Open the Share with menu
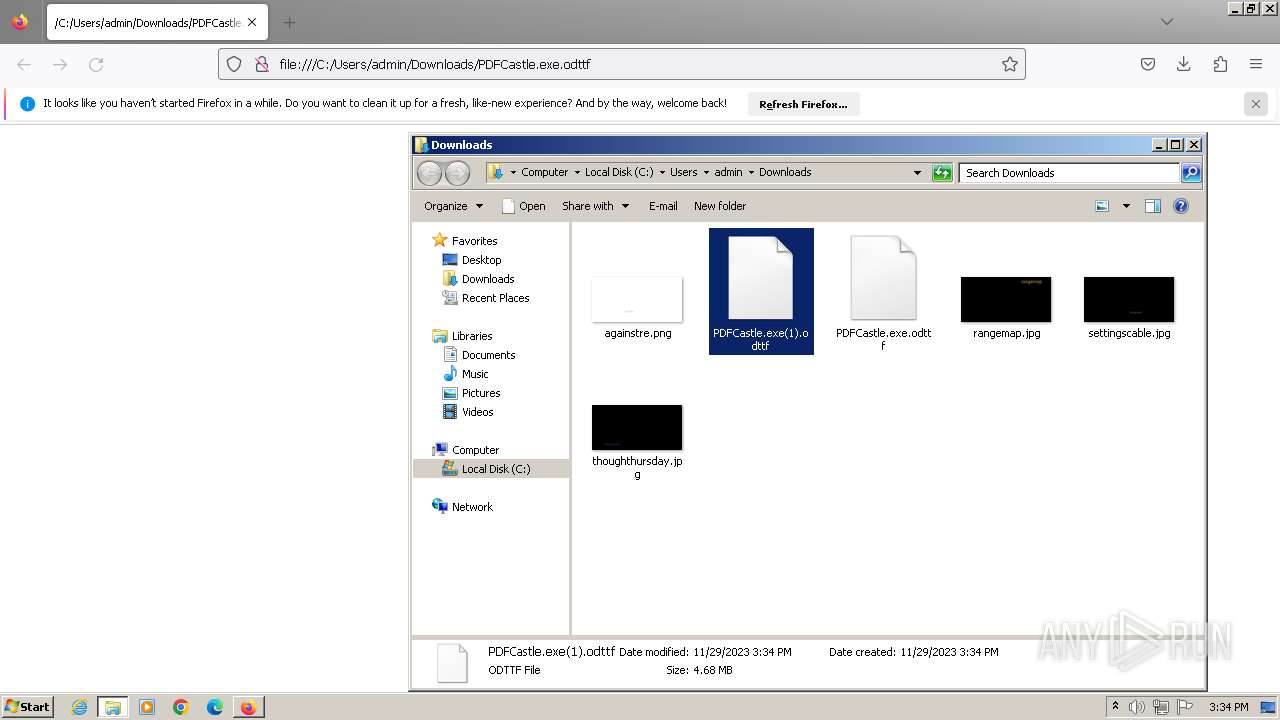1280x720 pixels. [595, 206]
